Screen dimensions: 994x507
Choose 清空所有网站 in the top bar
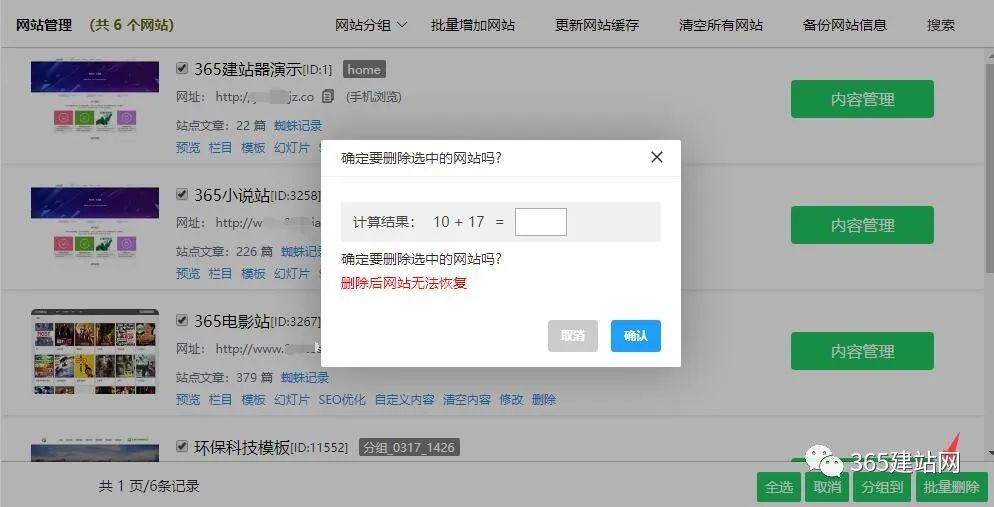721,25
